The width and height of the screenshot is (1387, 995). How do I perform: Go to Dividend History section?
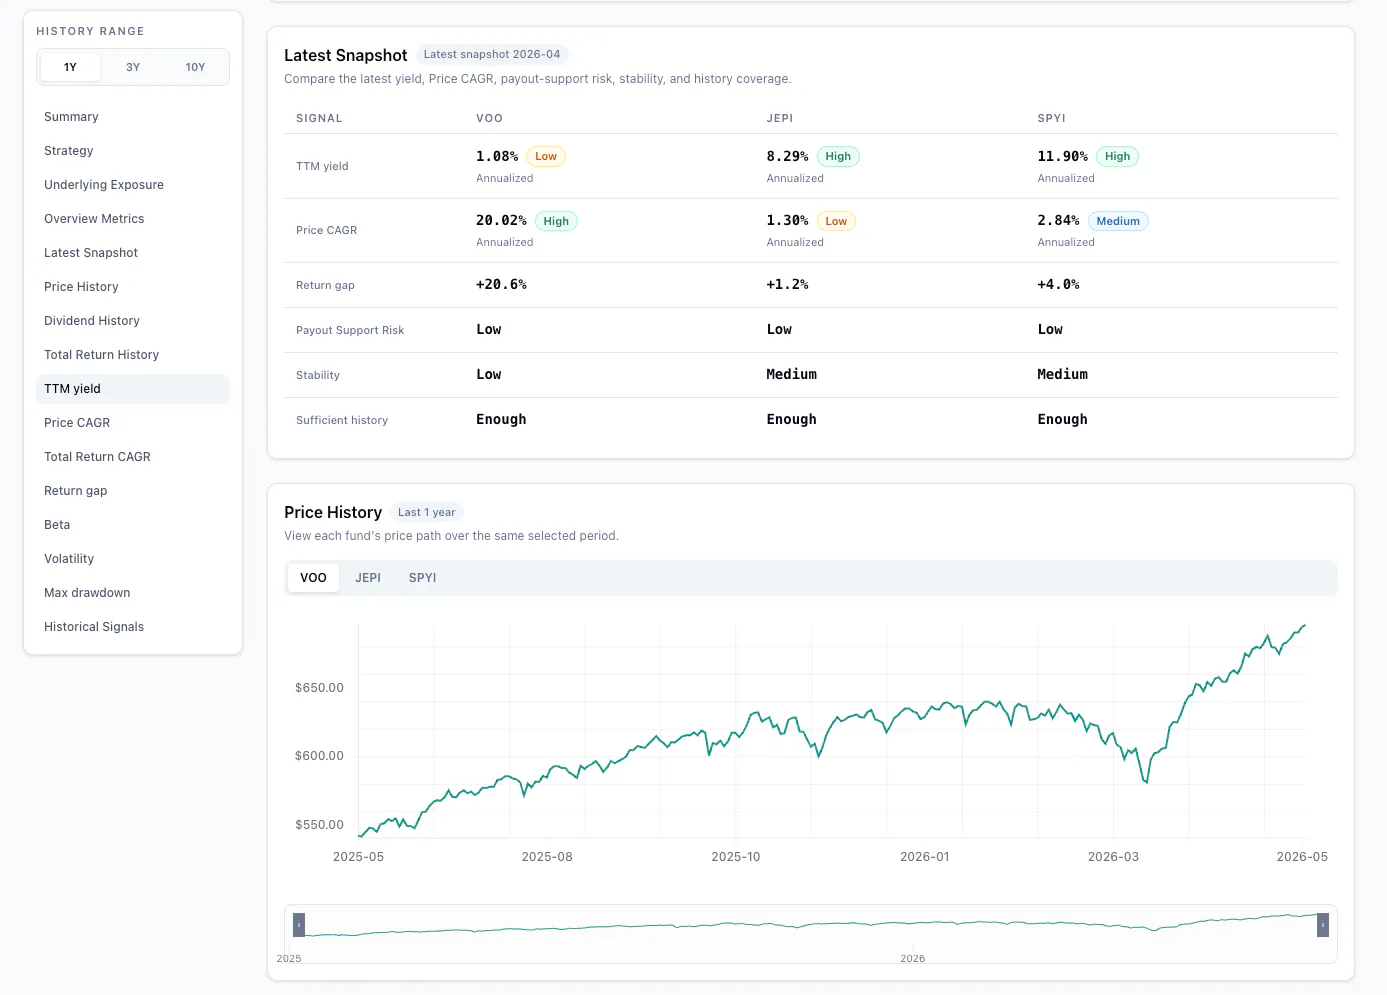(133, 321)
